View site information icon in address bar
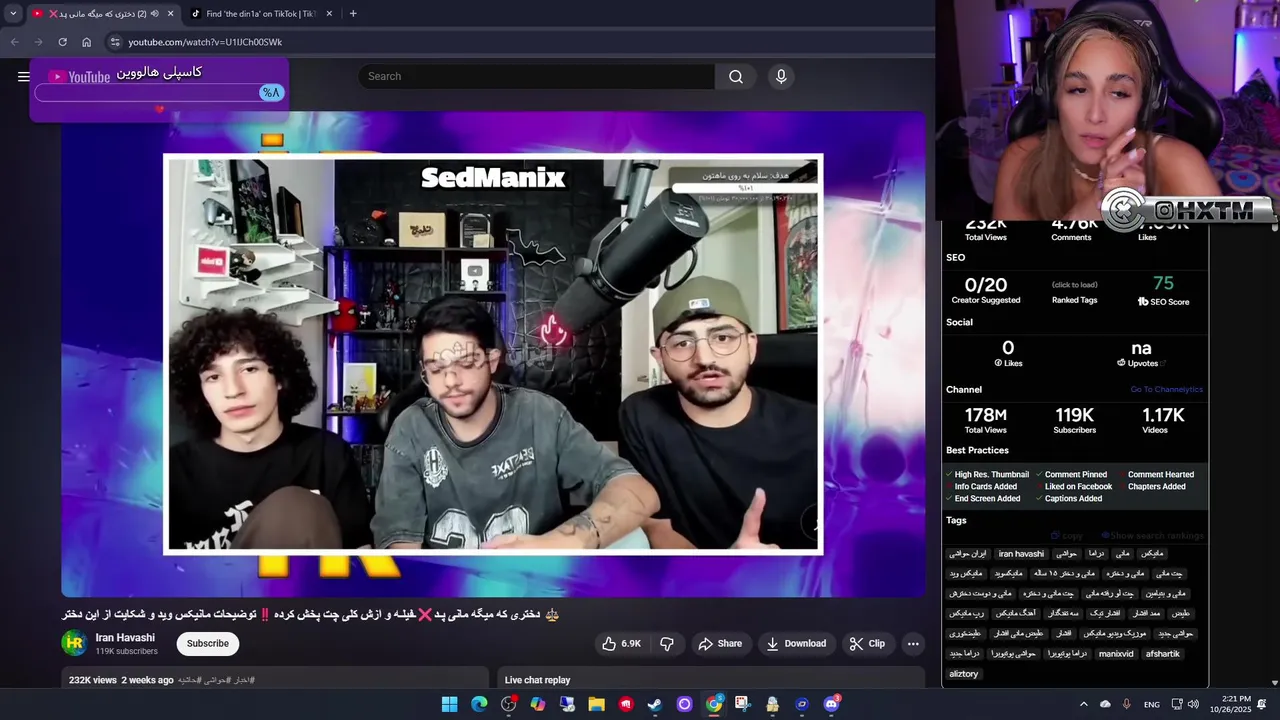Screen dimensions: 1280x720 click(115, 42)
